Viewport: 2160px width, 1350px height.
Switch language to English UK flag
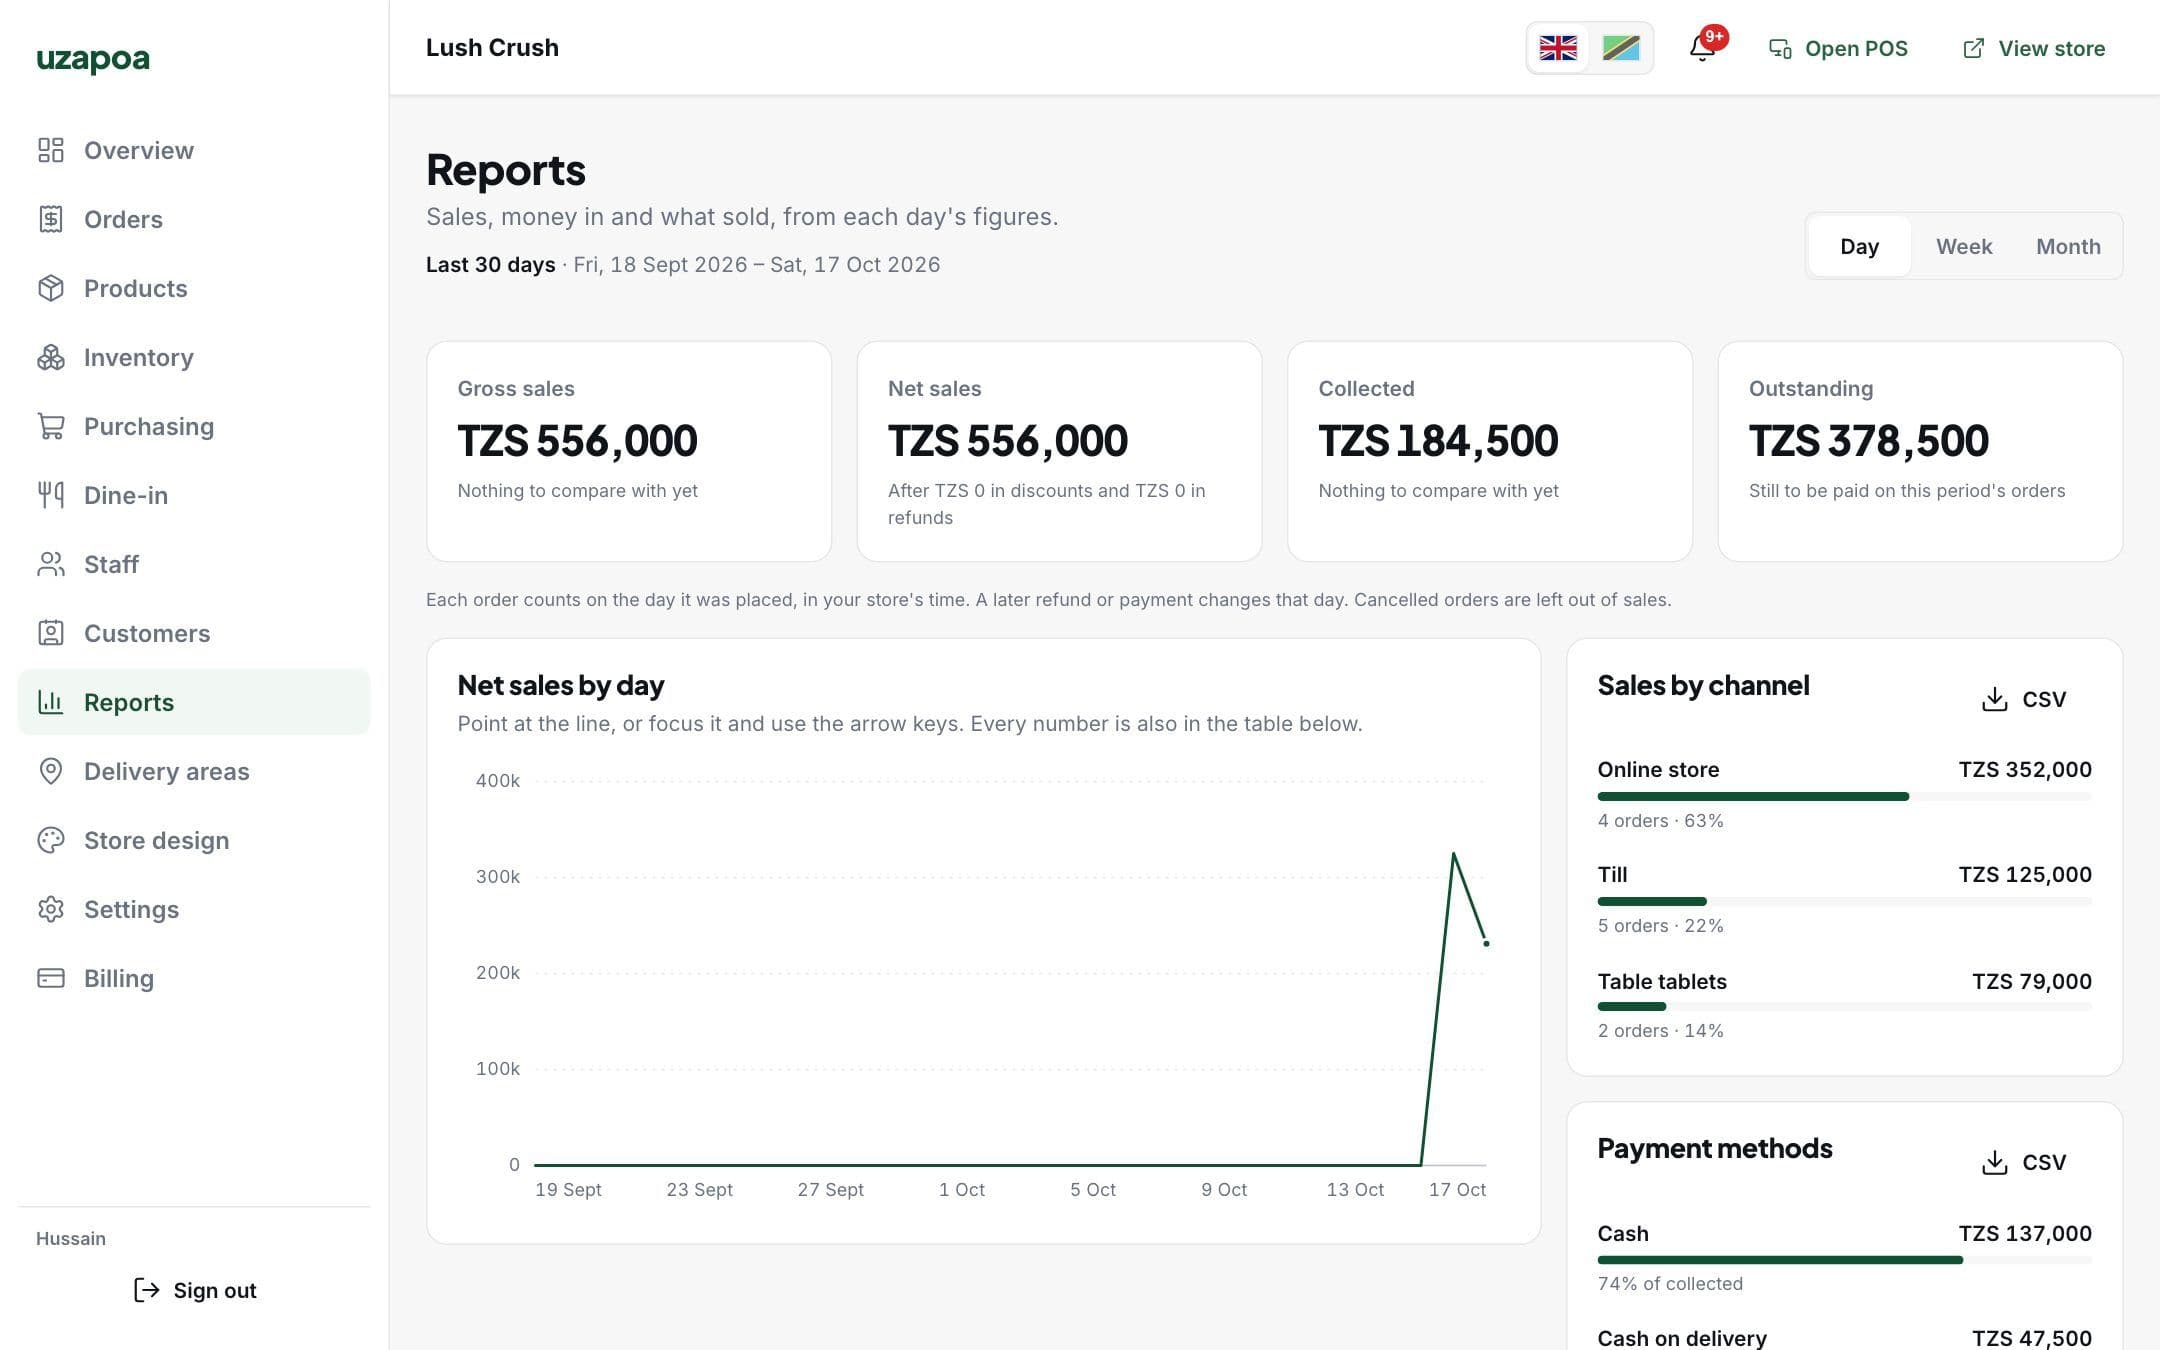click(x=1558, y=48)
